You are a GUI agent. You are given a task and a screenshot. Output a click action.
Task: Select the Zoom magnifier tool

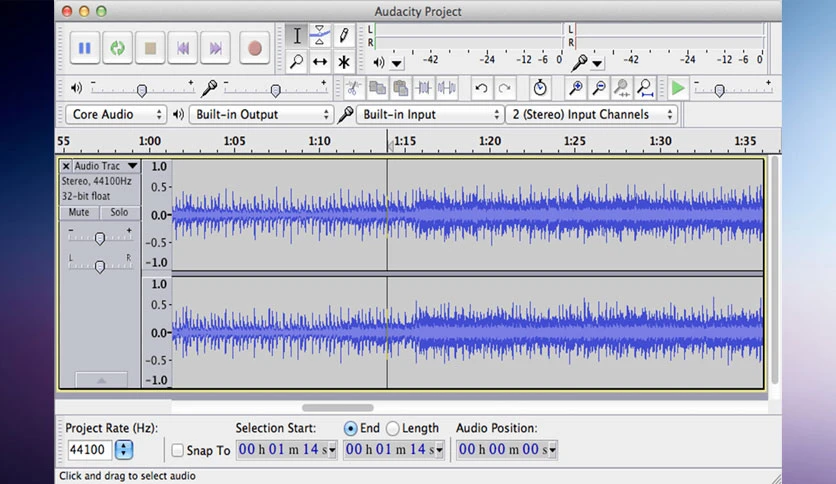click(297, 62)
